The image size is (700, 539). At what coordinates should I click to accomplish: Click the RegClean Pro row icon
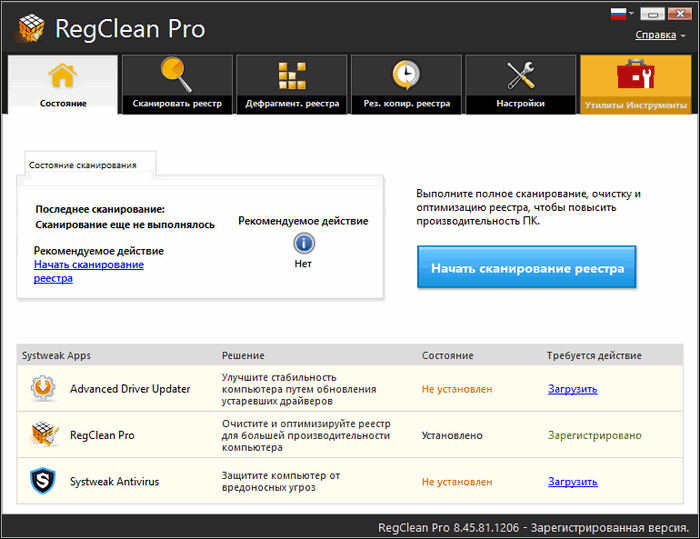coord(43,435)
